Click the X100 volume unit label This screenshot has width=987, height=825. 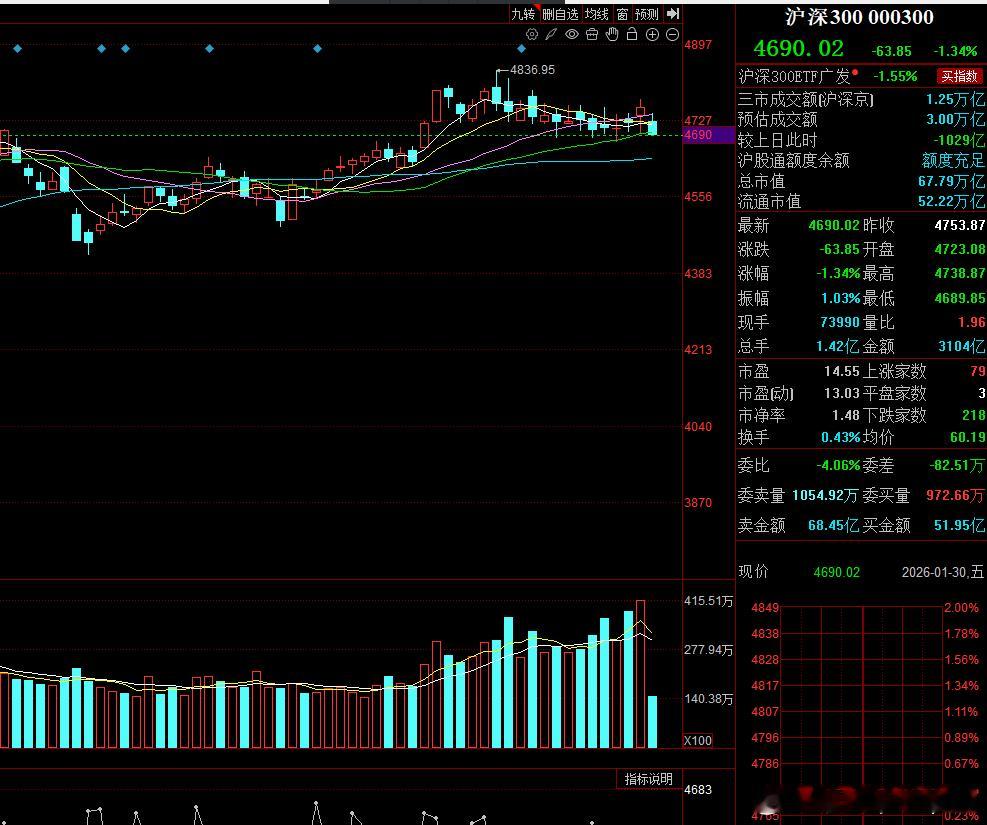698,741
